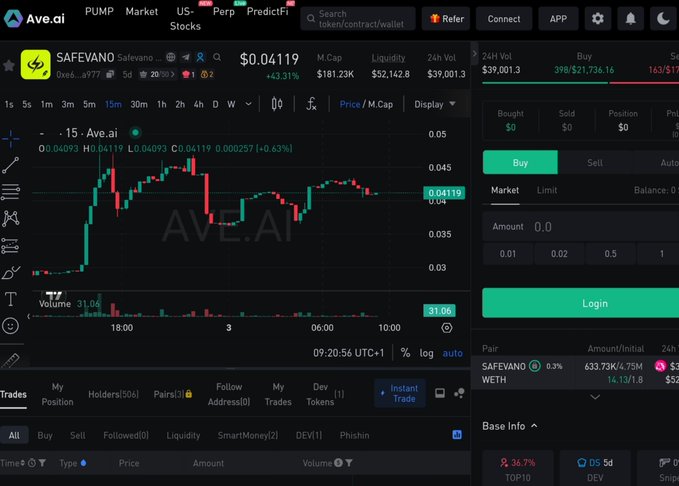This screenshot has width=679, height=486.
Task: Switch chart to Price mode
Action: pyautogui.click(x=349, y=104)
